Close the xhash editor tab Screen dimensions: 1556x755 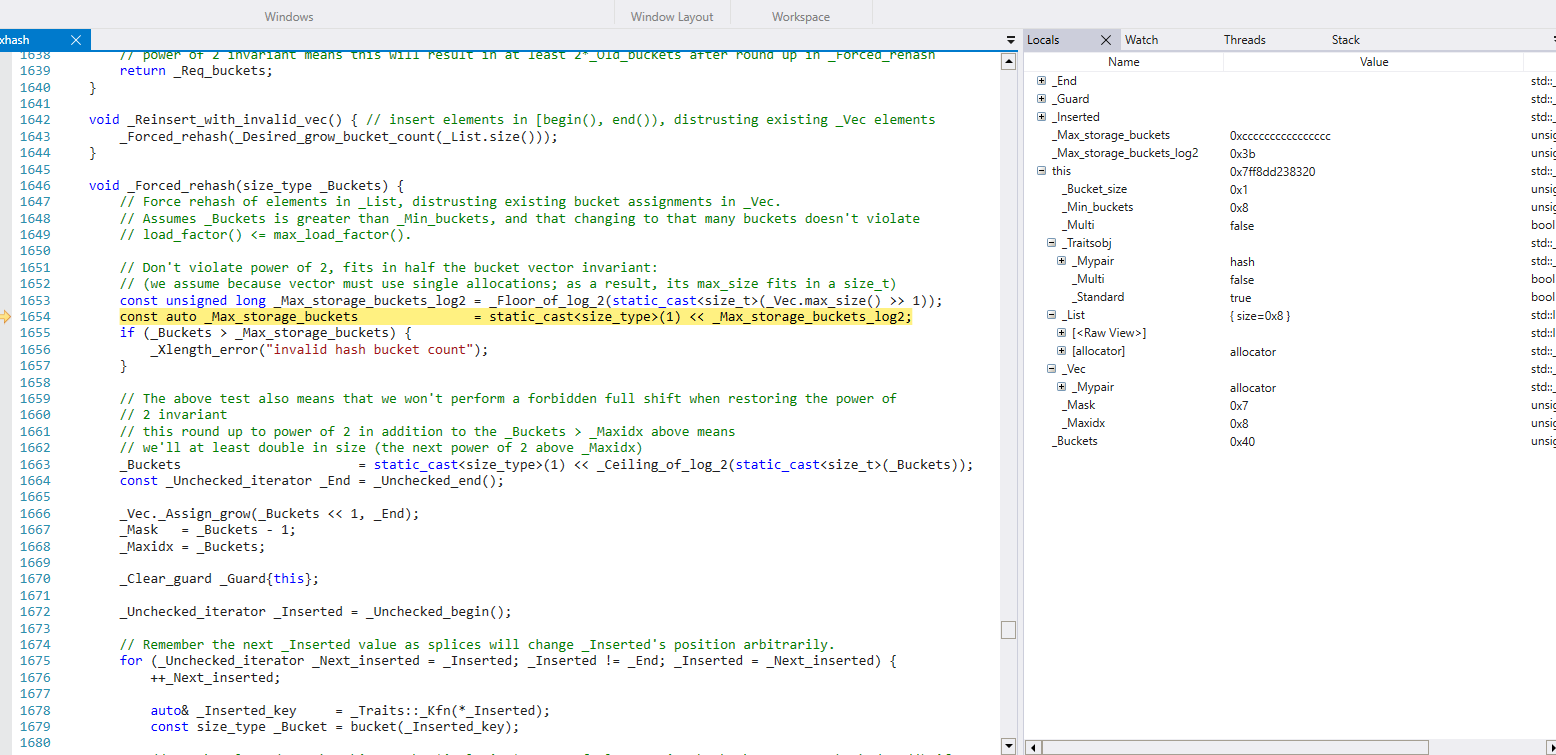coord(78,39)
